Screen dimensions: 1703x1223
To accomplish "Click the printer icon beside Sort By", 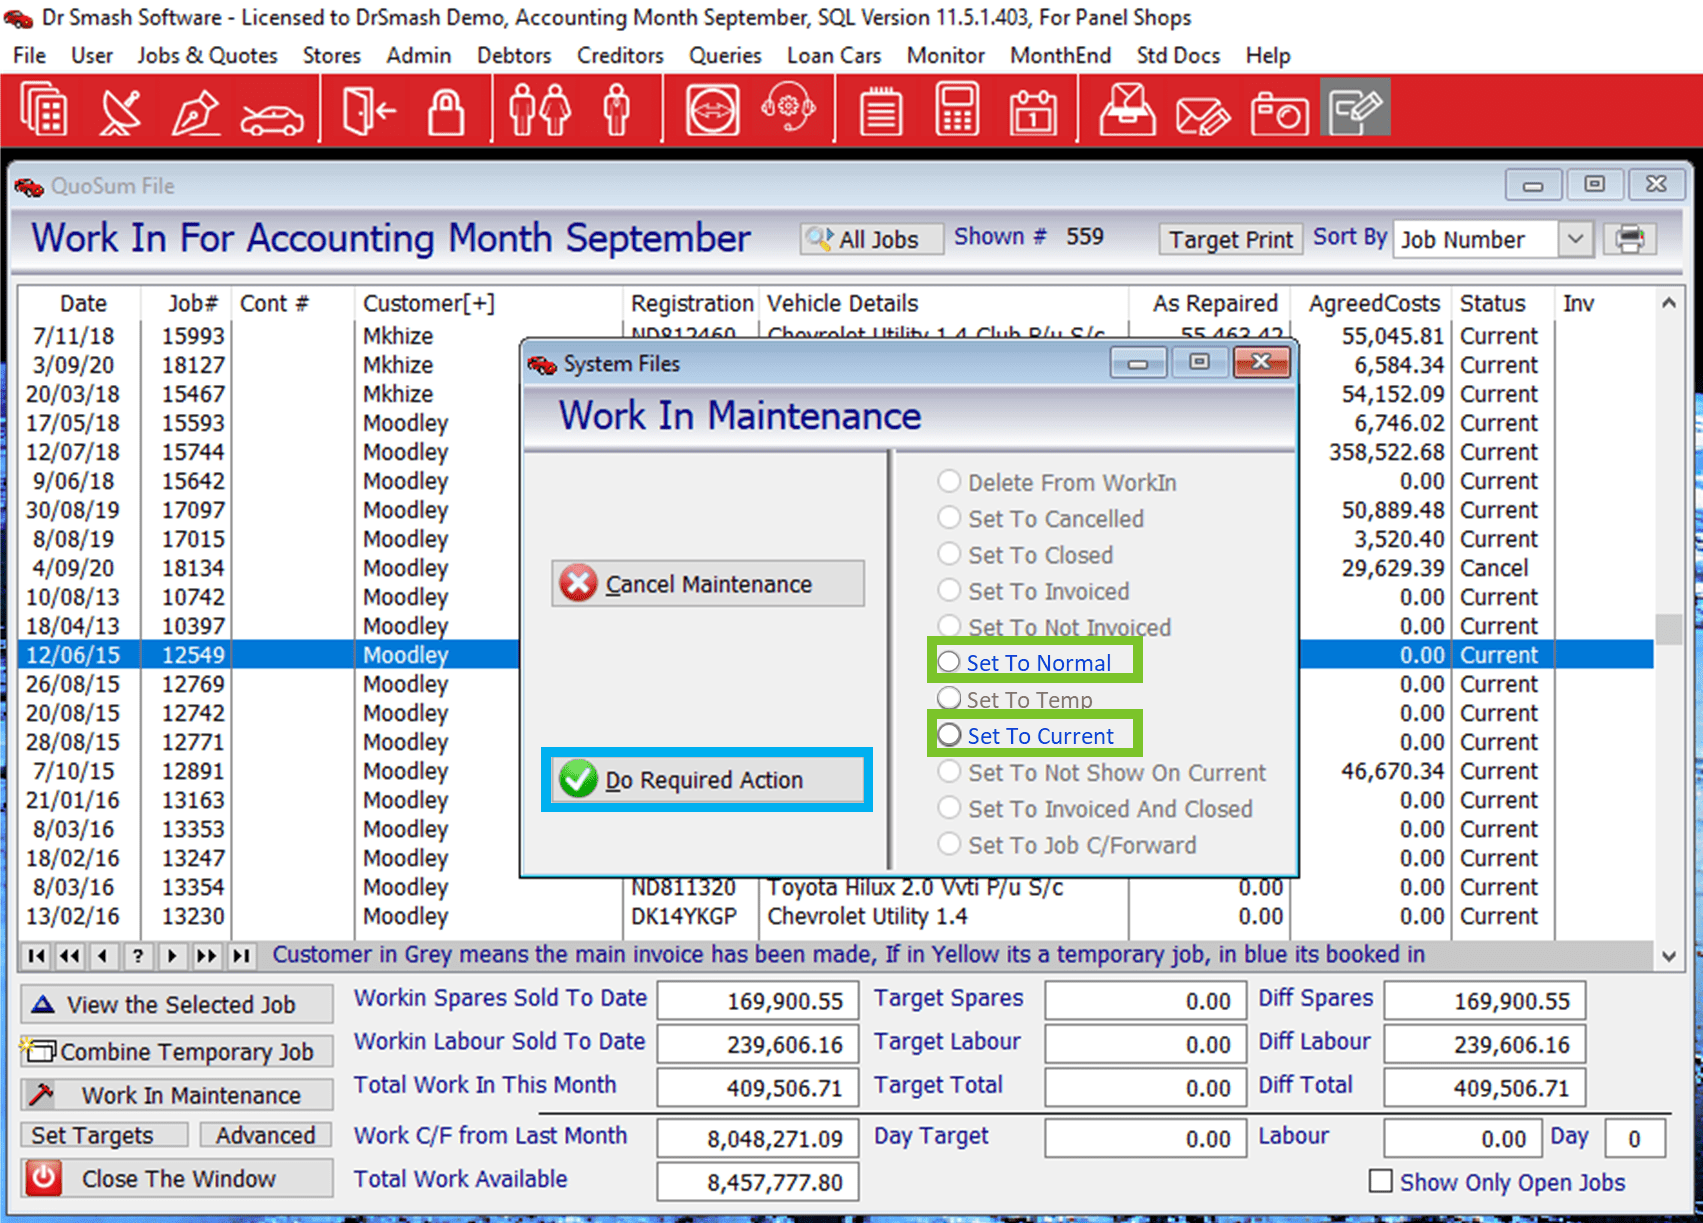I will click(1630, 238).
